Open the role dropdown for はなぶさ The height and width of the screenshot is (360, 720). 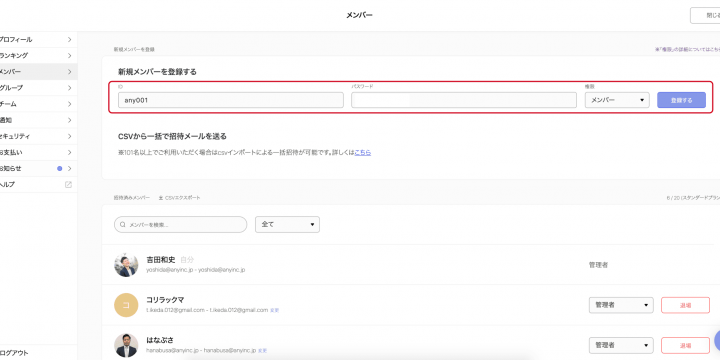click(x=621, y=345)
